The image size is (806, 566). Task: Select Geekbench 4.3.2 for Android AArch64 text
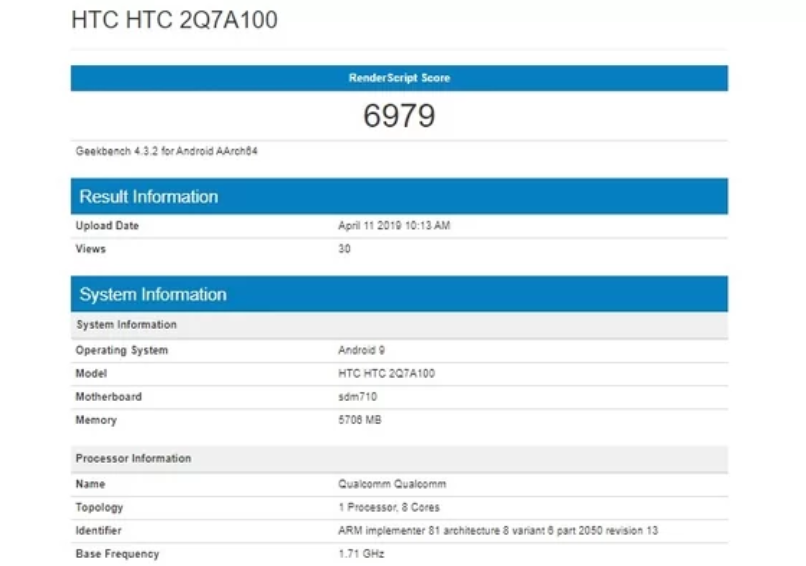click(x=167, y=151)
